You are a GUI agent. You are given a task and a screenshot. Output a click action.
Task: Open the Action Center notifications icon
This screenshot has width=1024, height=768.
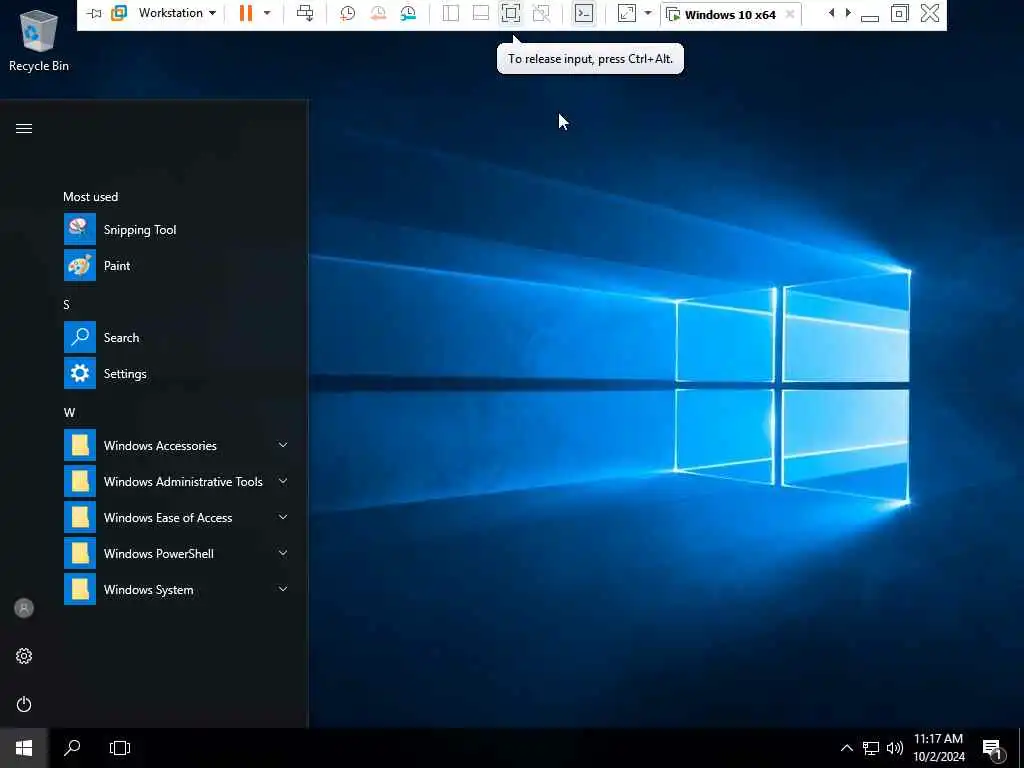pos(993,748)
